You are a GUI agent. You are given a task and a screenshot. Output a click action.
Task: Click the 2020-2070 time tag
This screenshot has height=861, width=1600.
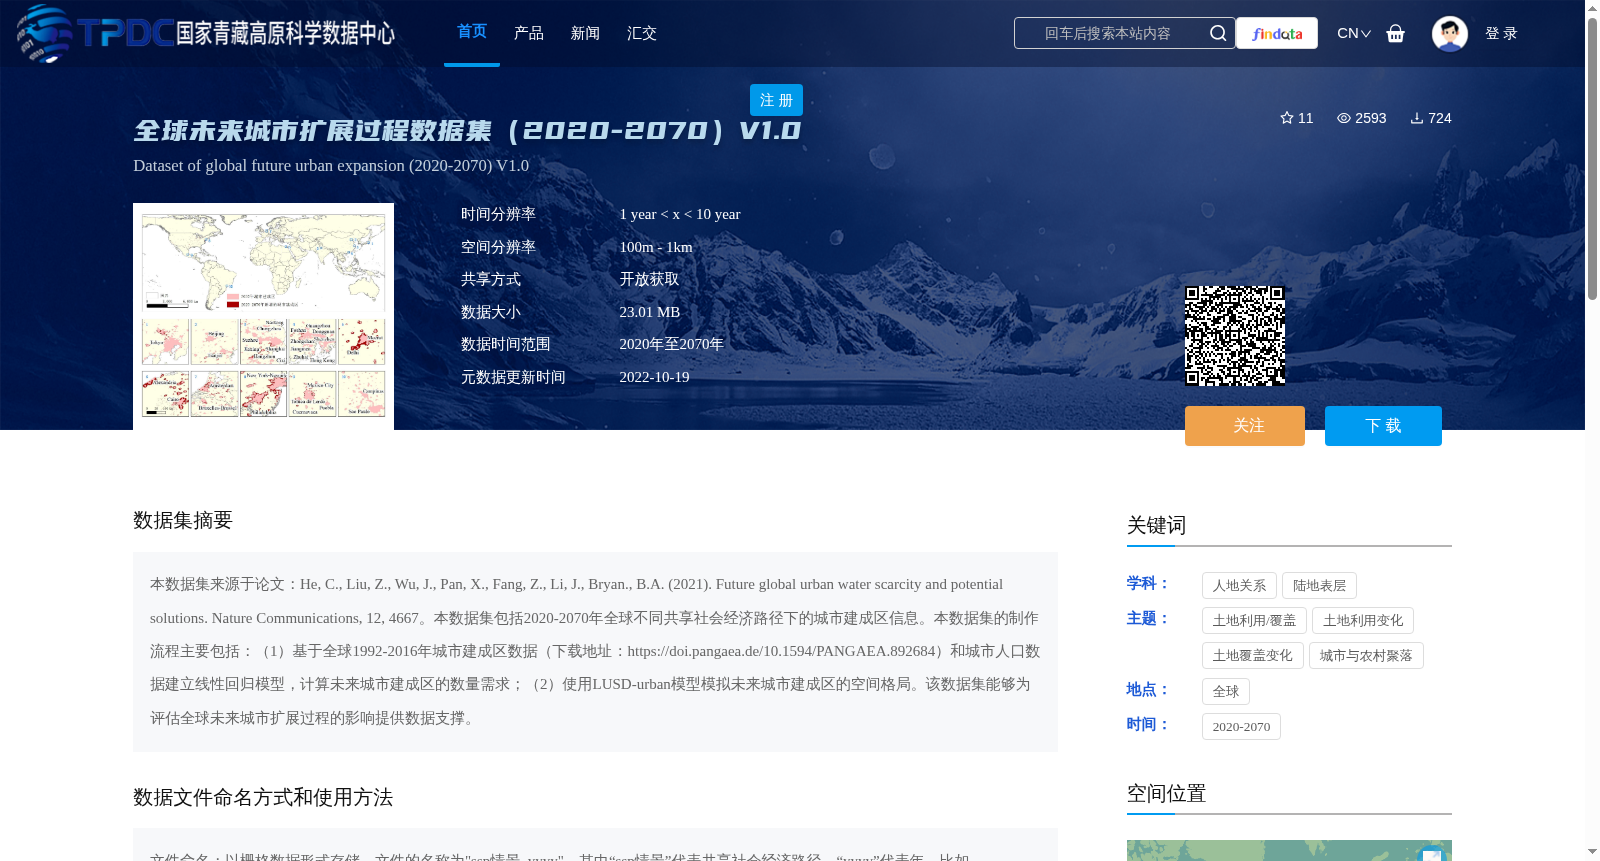[x=1241, y=727]
